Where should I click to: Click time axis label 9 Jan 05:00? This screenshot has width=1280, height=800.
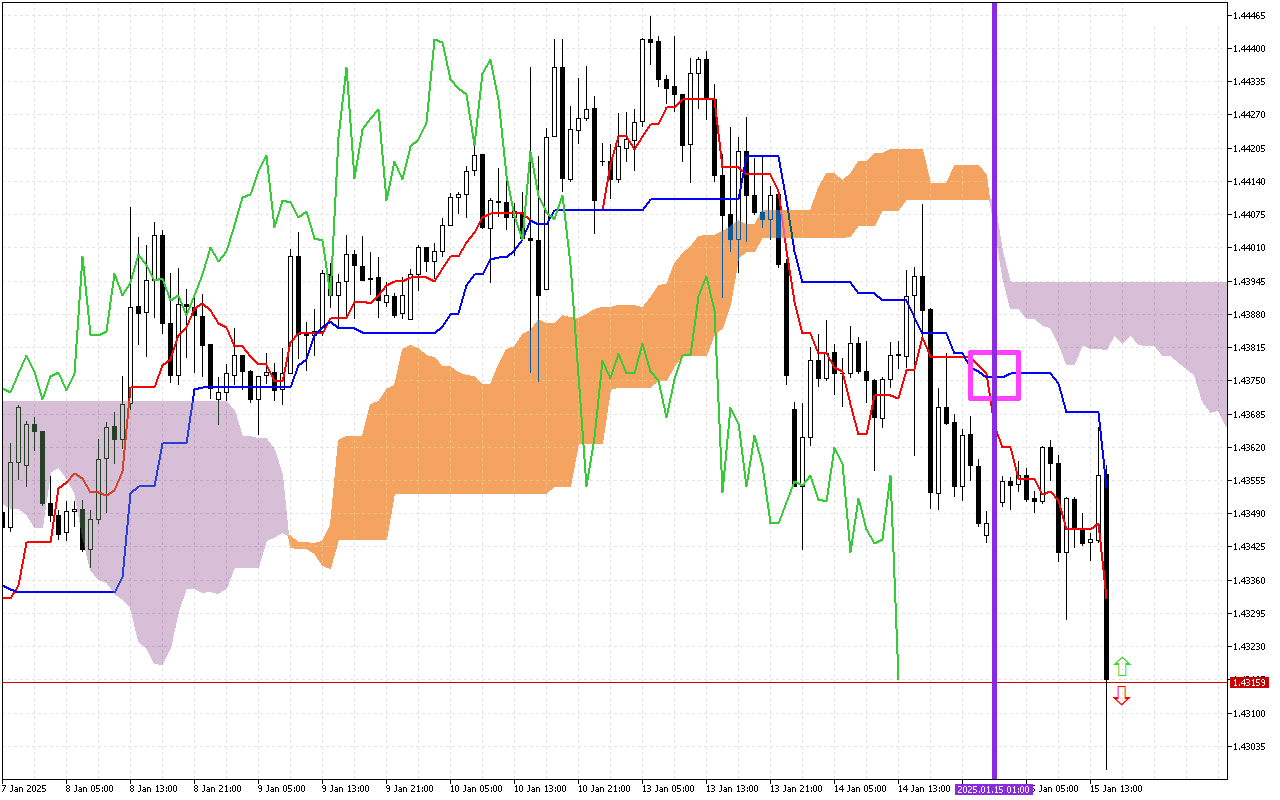pyautogui.click(x=282, y=789)
